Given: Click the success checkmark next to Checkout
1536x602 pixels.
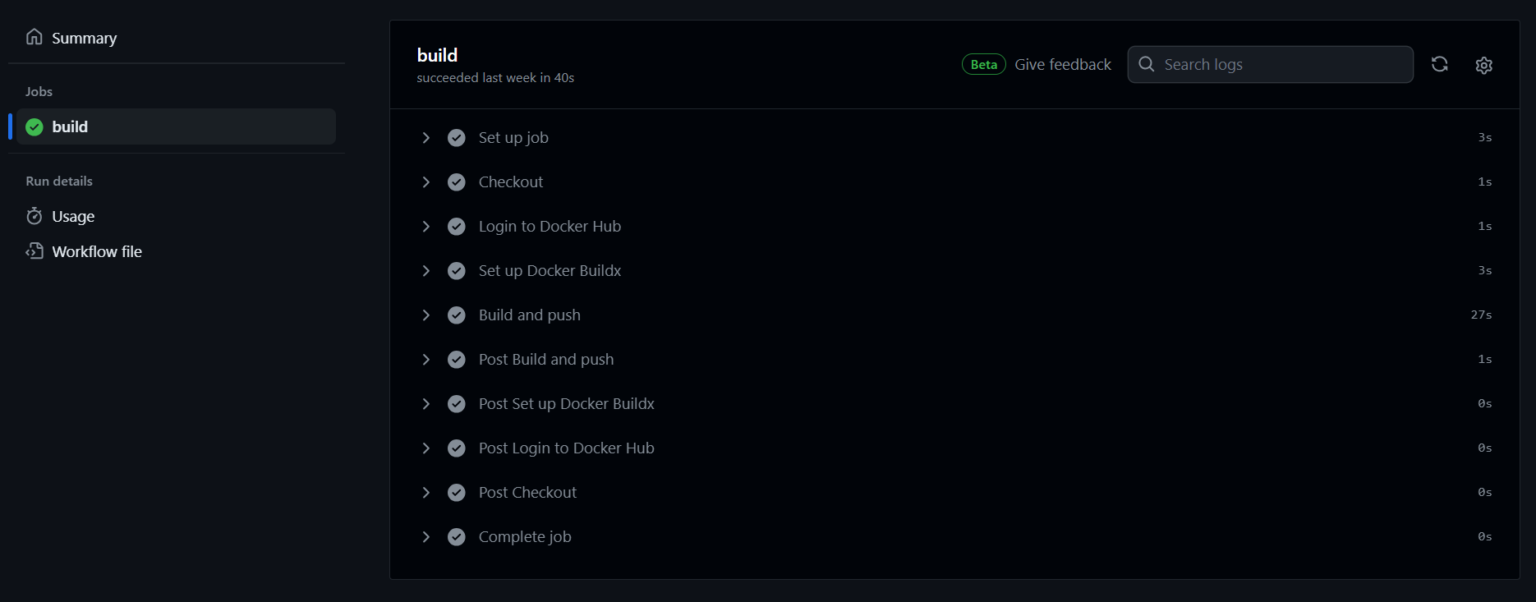Looking at the screenshot, I should pos(456,182).
